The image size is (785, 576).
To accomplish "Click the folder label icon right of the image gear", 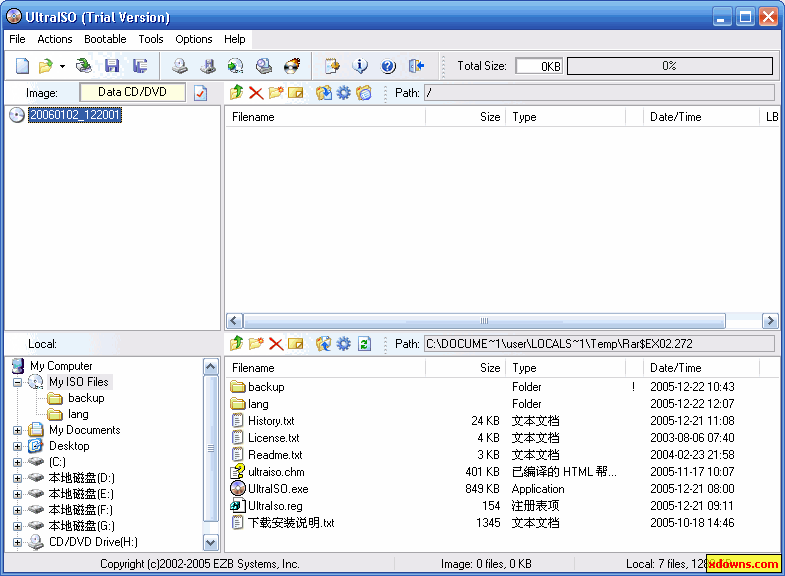I will tap(364, 93).
